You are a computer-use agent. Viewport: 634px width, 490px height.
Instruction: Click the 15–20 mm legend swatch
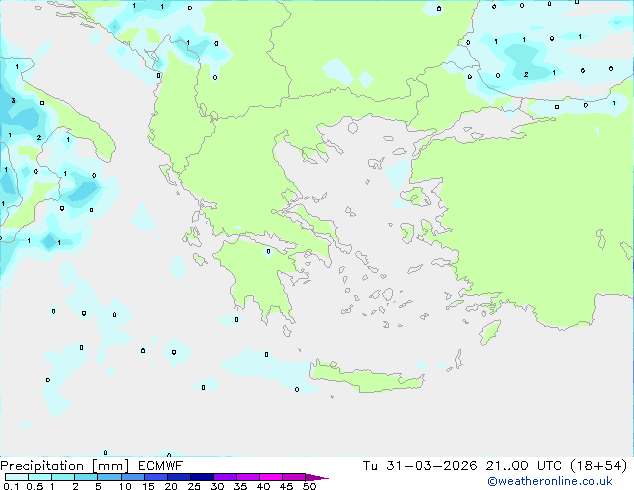click(x=156, y=477)
